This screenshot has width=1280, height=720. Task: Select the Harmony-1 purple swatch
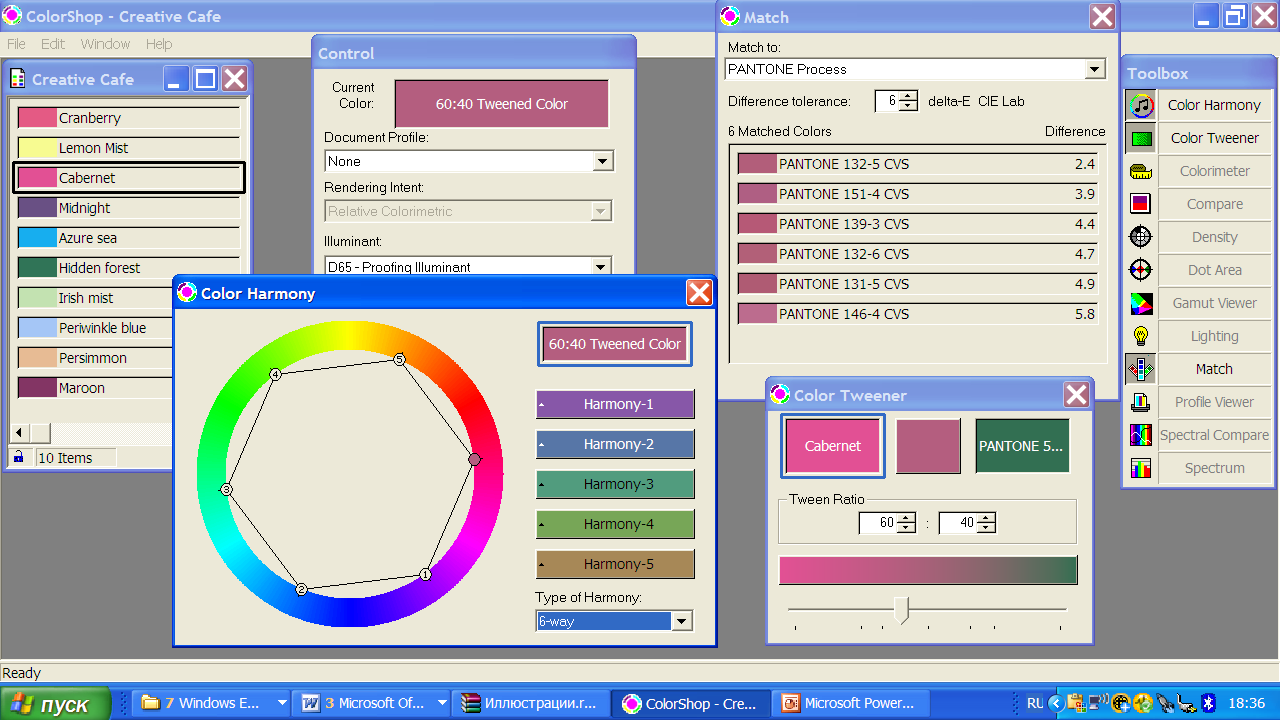(615, 404)
